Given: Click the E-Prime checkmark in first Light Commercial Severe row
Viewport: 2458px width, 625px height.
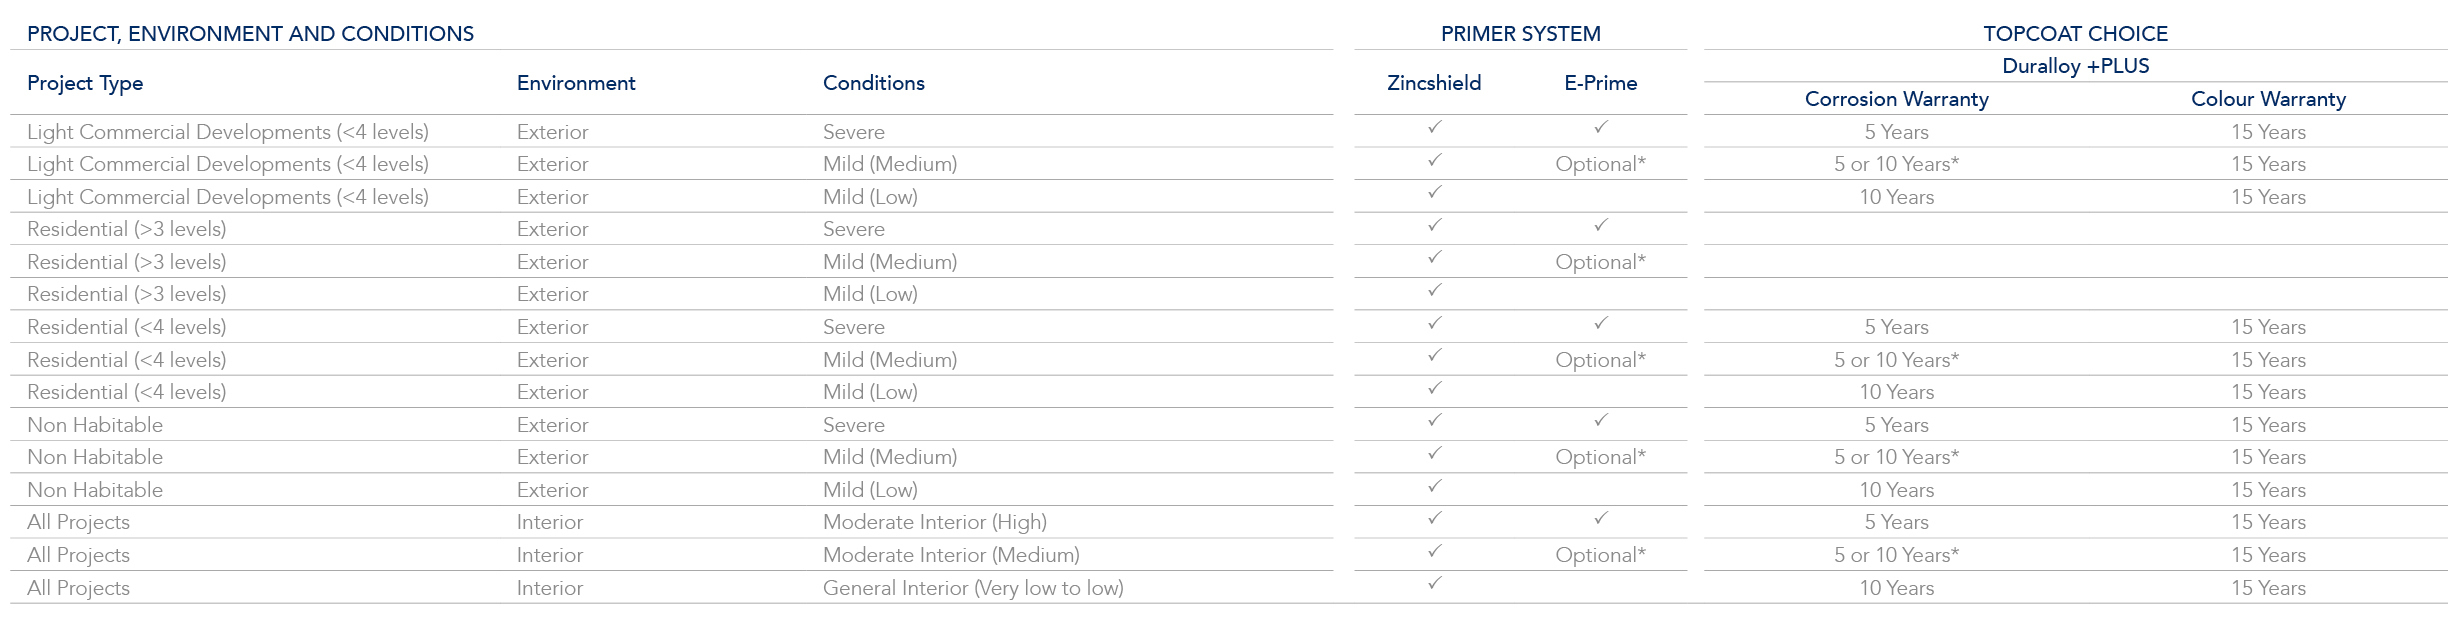Looking at the screenshot, I should point(1600,127).
